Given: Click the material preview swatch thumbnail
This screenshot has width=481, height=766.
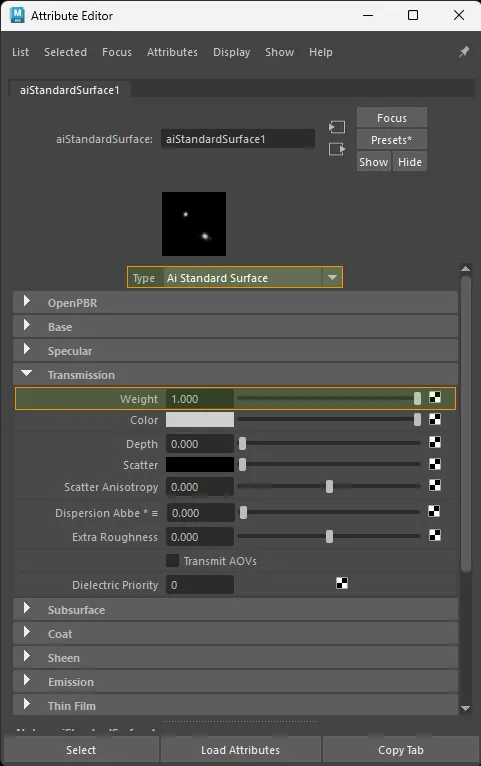Looking at the screenshot, I should pos(194,224).
